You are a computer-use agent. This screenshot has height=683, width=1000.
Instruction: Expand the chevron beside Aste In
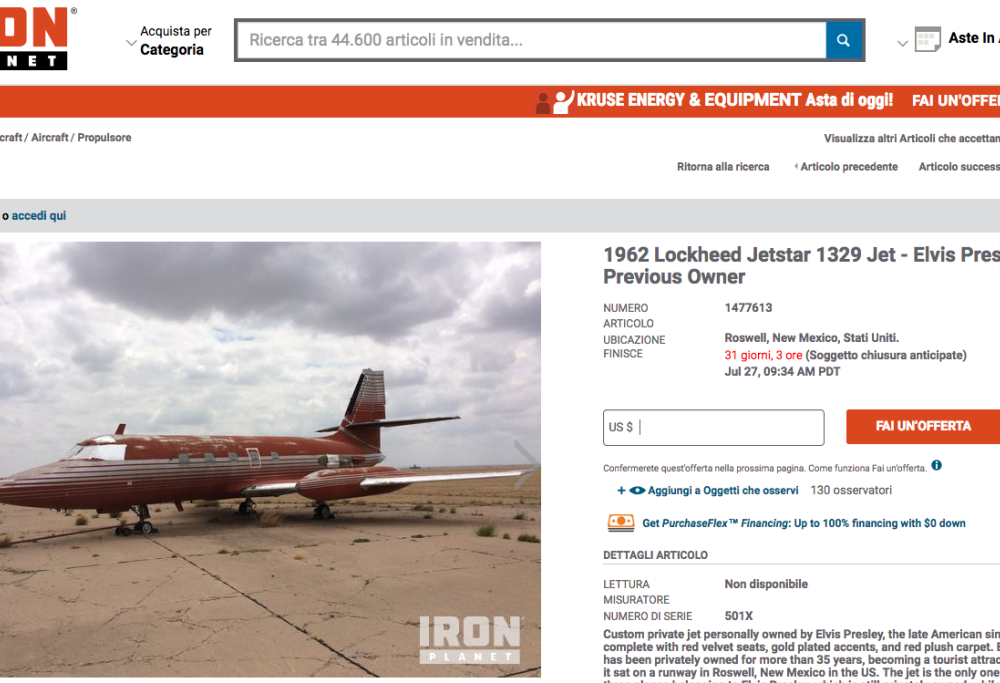click(902, 44)
